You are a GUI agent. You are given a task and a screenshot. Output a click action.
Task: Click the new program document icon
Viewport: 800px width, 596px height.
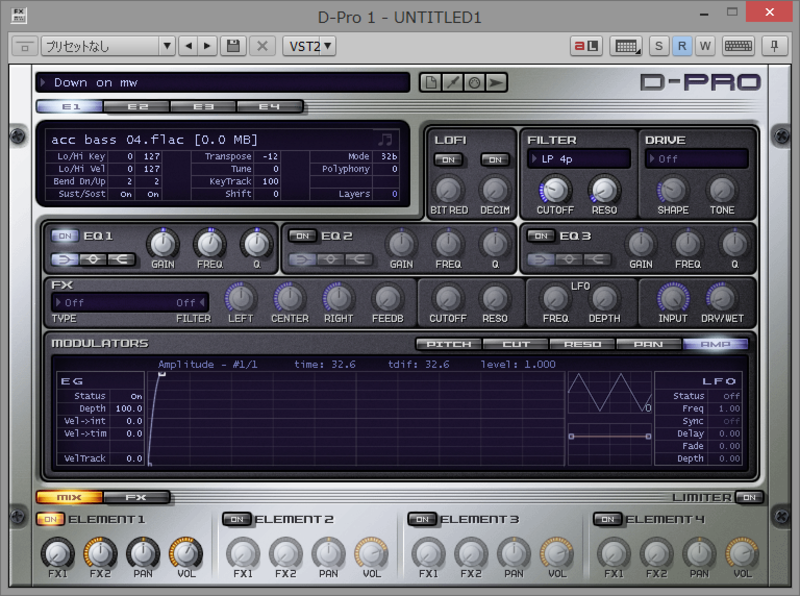pyautogui.click(x=431, y=83)
